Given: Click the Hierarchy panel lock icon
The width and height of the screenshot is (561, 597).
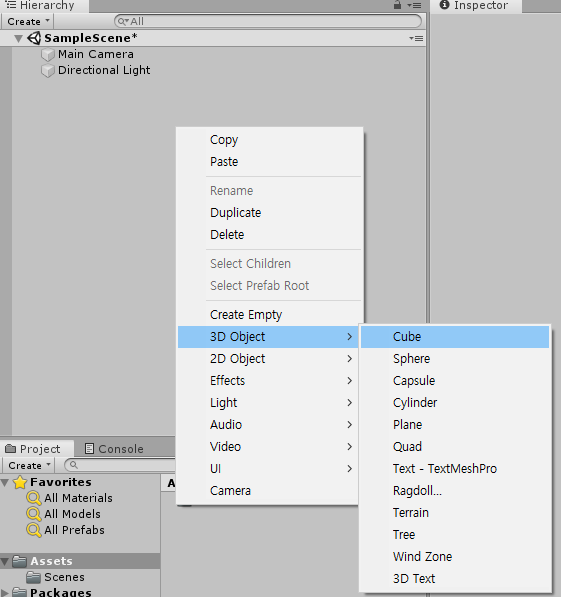Looking at the screenshot, I should click(x=397, y=5).
